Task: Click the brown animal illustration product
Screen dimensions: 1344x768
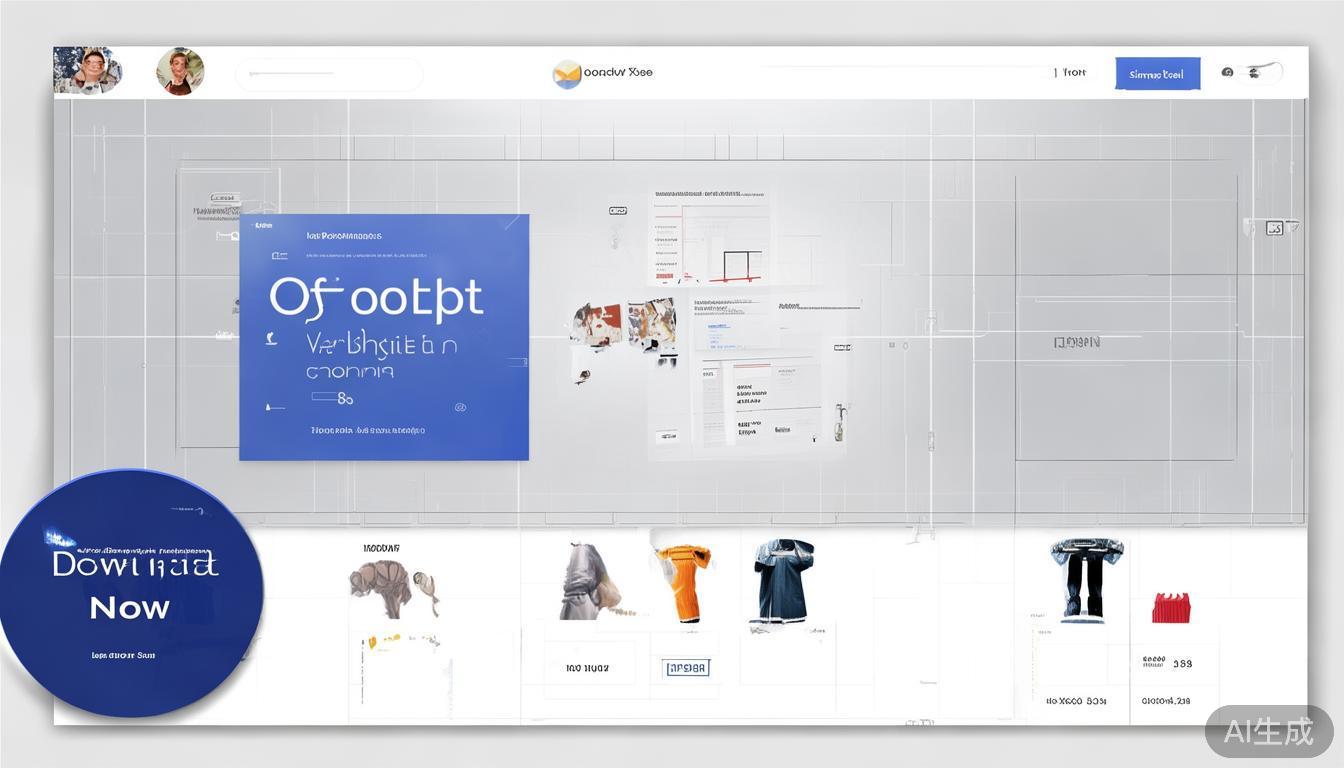Action: [394, 587]
